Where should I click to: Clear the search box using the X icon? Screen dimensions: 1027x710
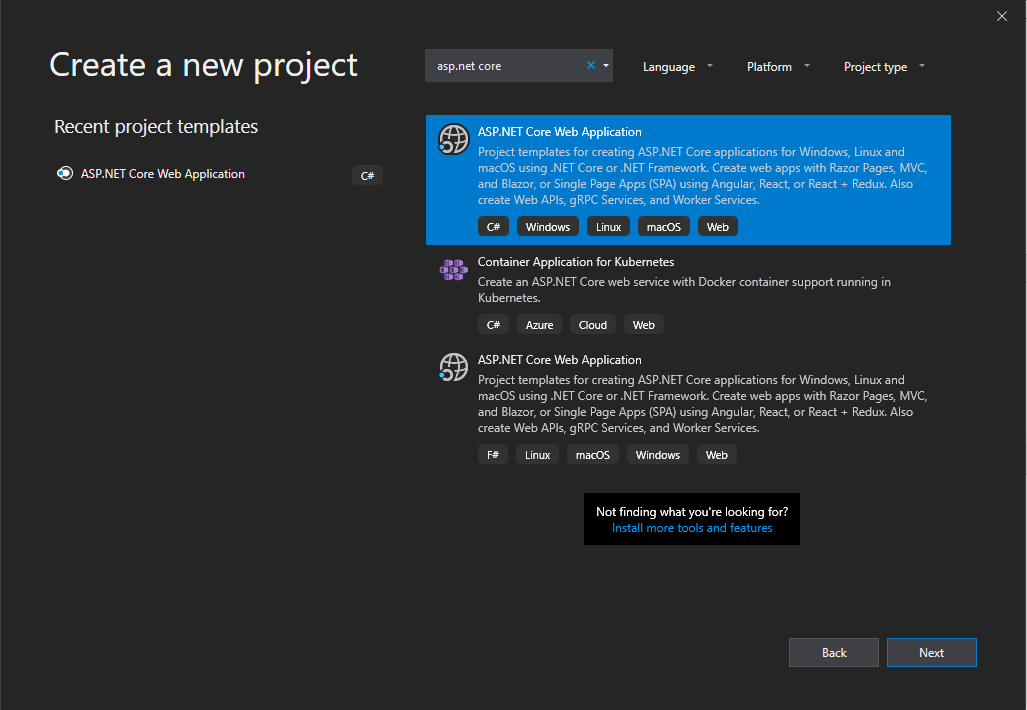(x=590, y=64)
